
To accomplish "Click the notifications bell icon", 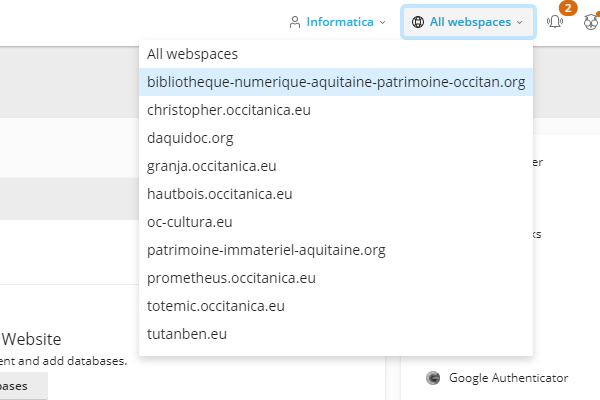I will [555, 22].
